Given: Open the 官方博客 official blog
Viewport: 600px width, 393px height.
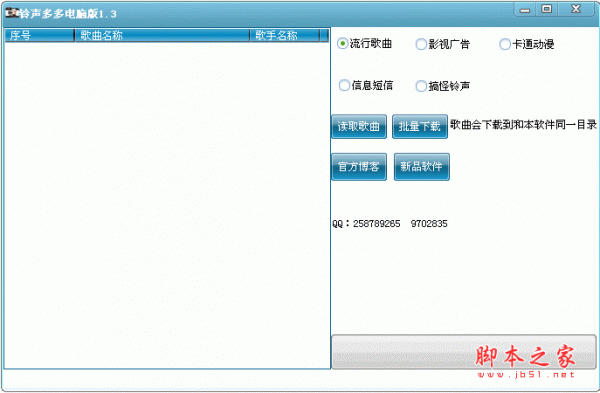Looking at the screenshot, I should click(x=359, y=167).
